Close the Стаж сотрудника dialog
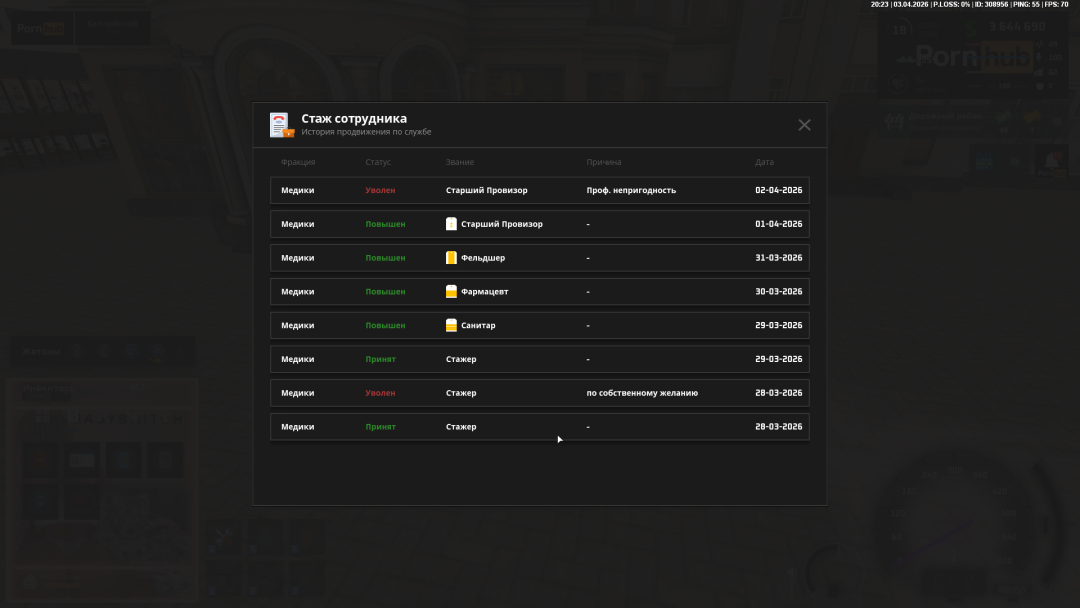This screenshot has height=608, width=1080. [804, 125]
